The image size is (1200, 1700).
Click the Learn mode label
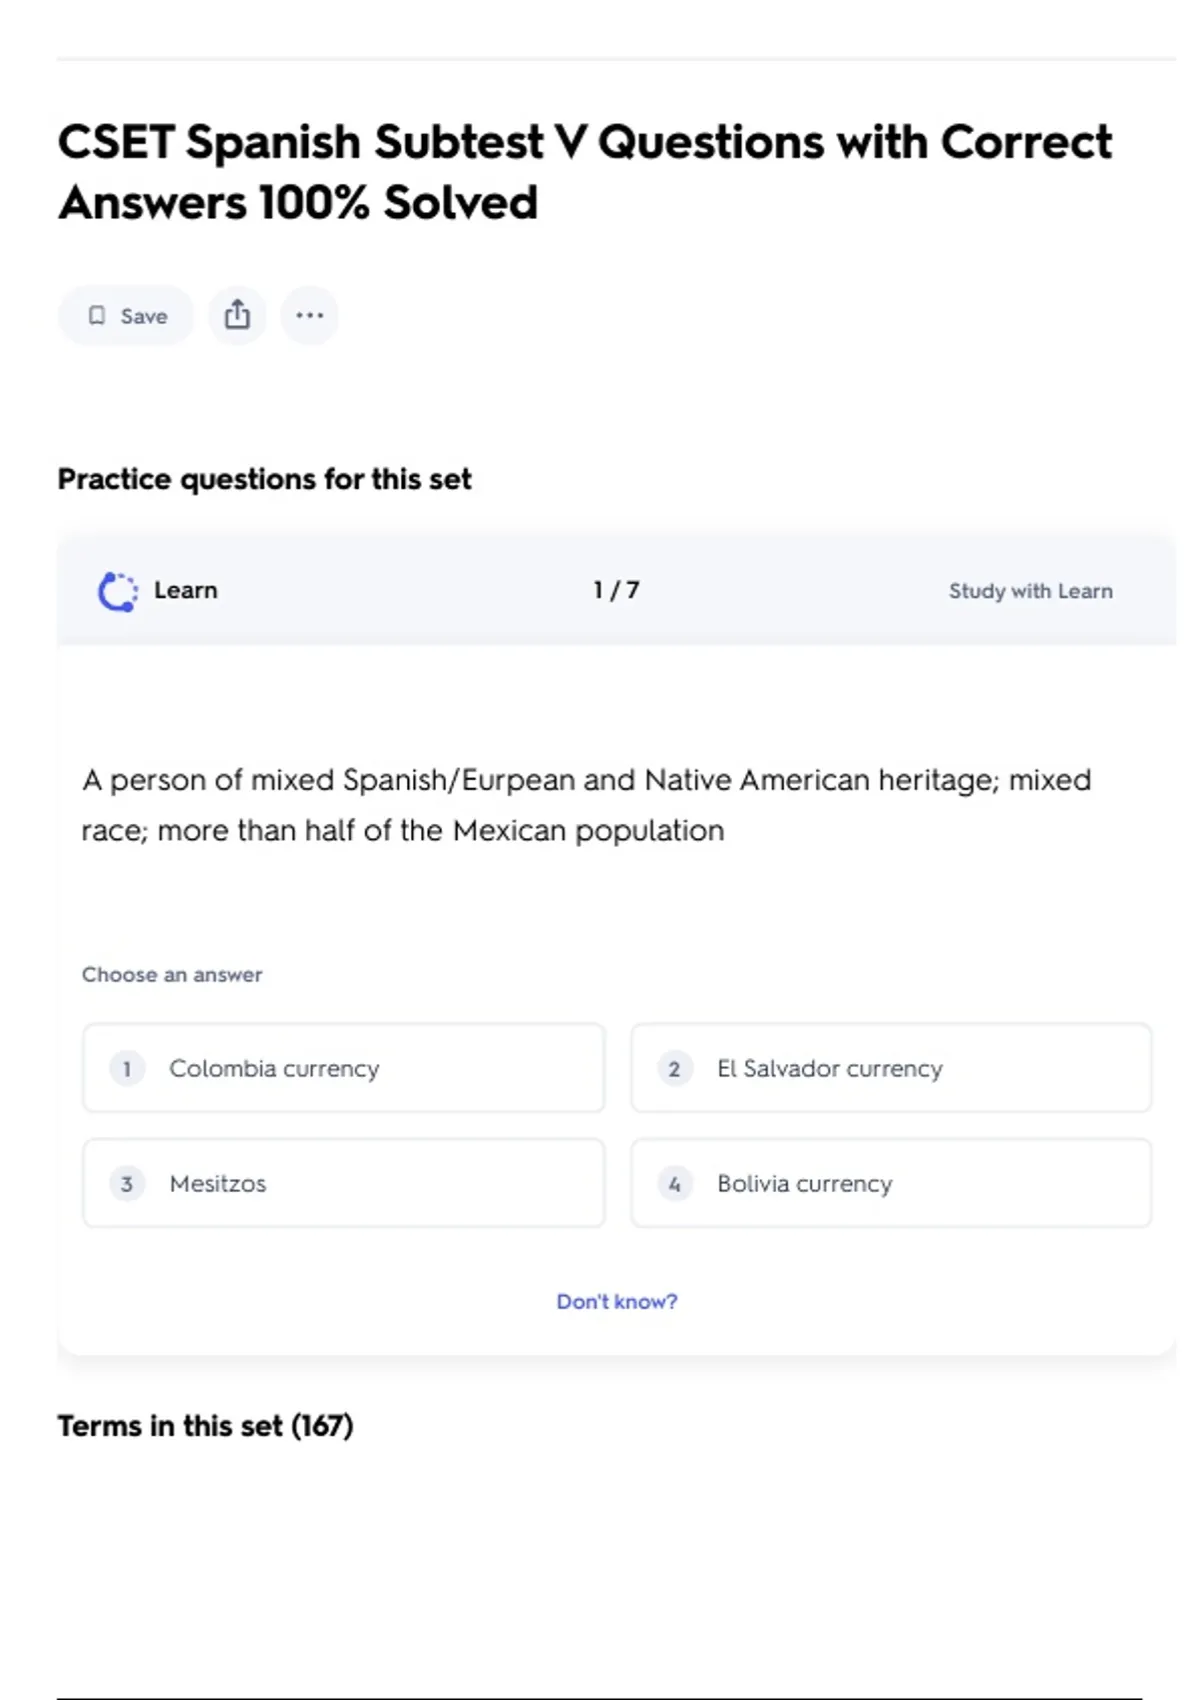pos(185,590)
